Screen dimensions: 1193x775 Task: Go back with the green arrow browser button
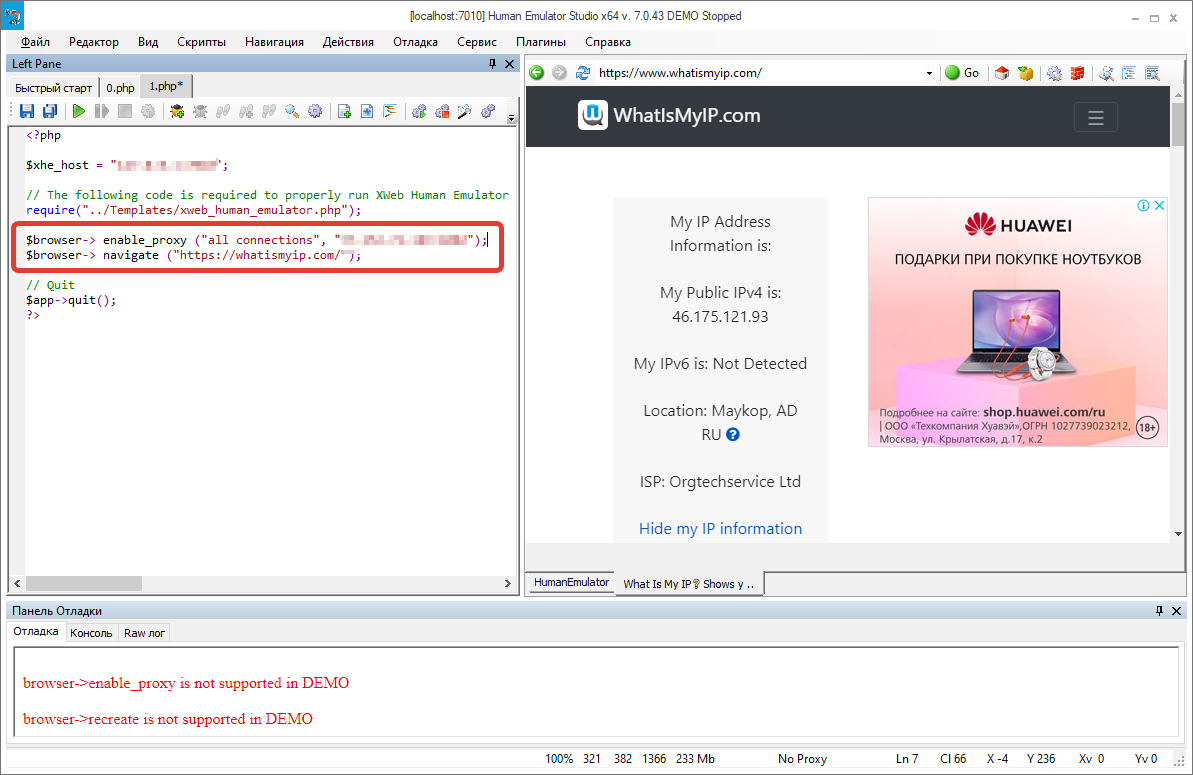(536, 72)
